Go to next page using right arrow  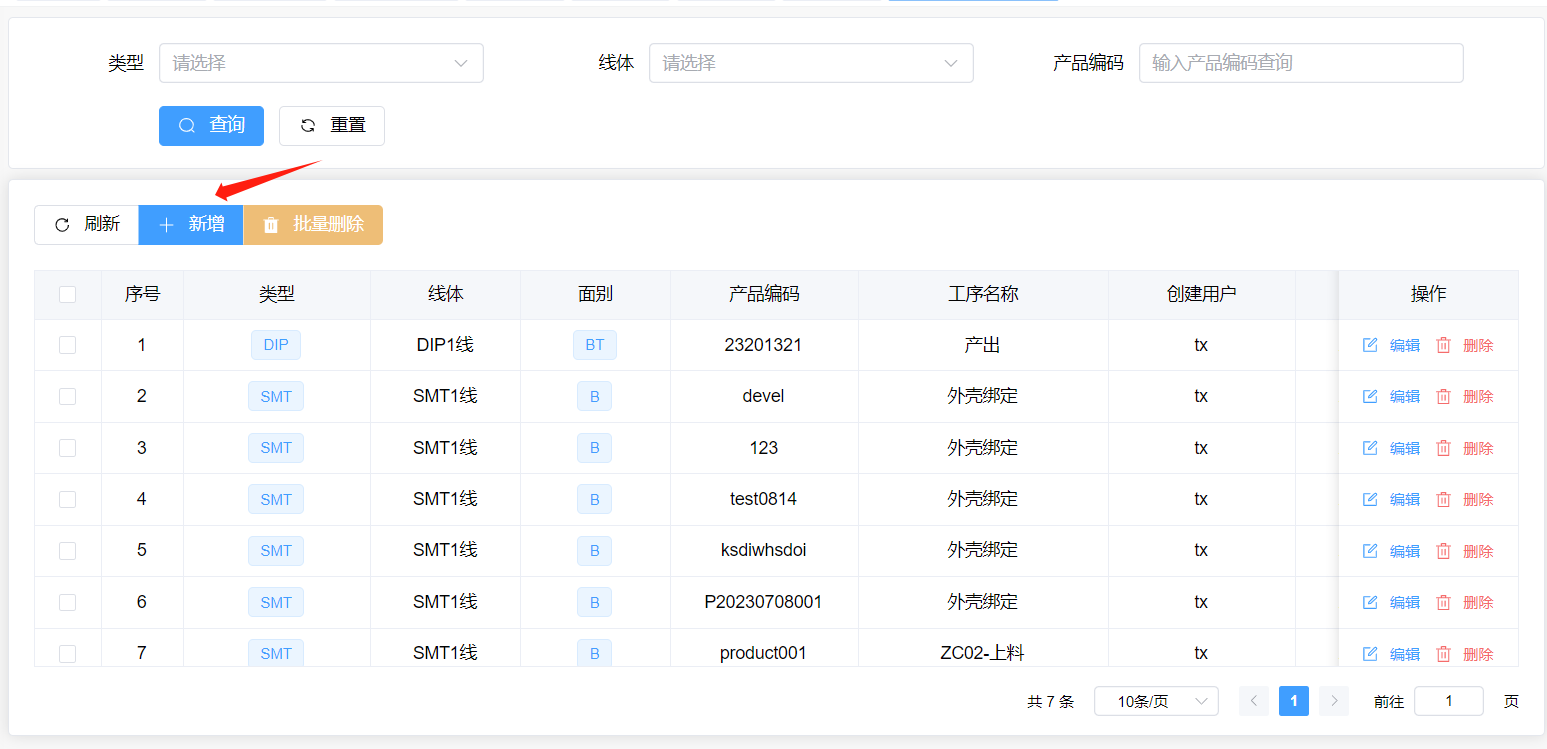point(1333,701)
